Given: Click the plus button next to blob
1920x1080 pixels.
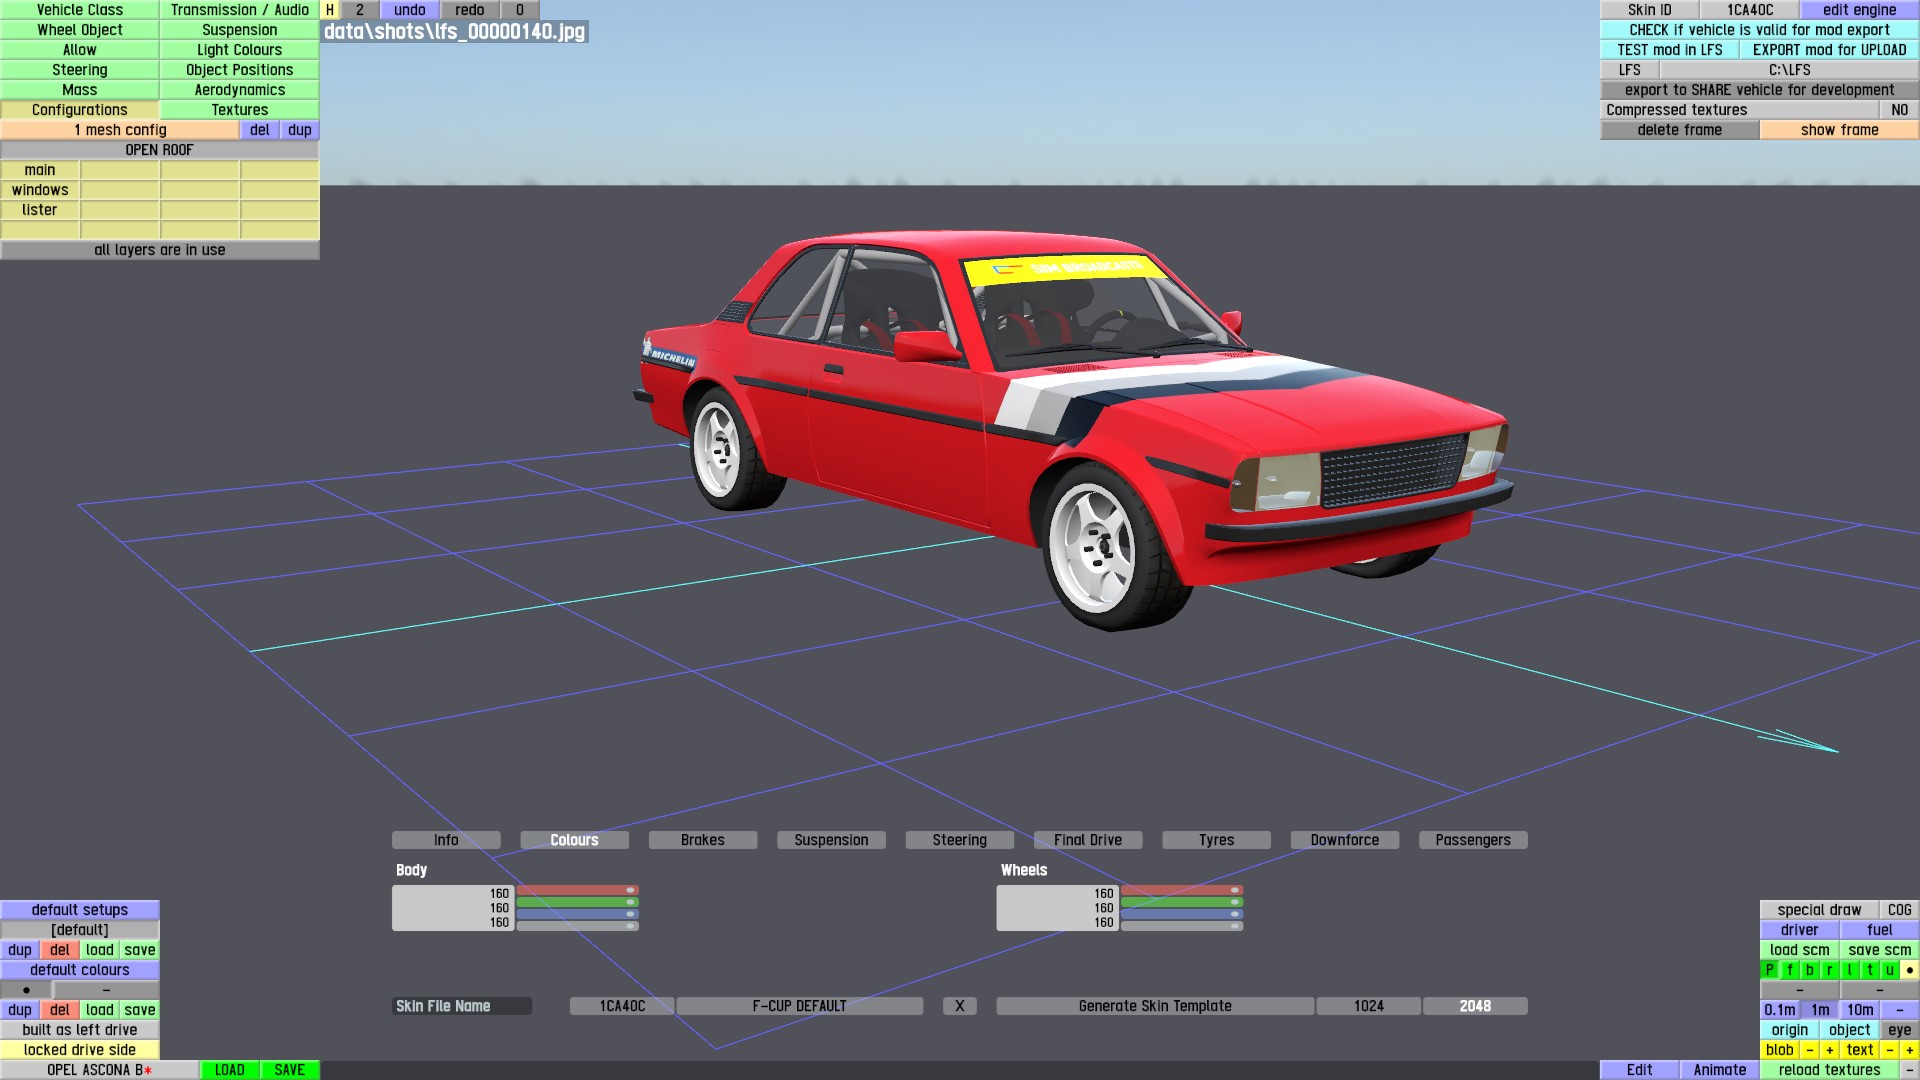Looking at the screenshot, I should click(x=1829, y=1050).
